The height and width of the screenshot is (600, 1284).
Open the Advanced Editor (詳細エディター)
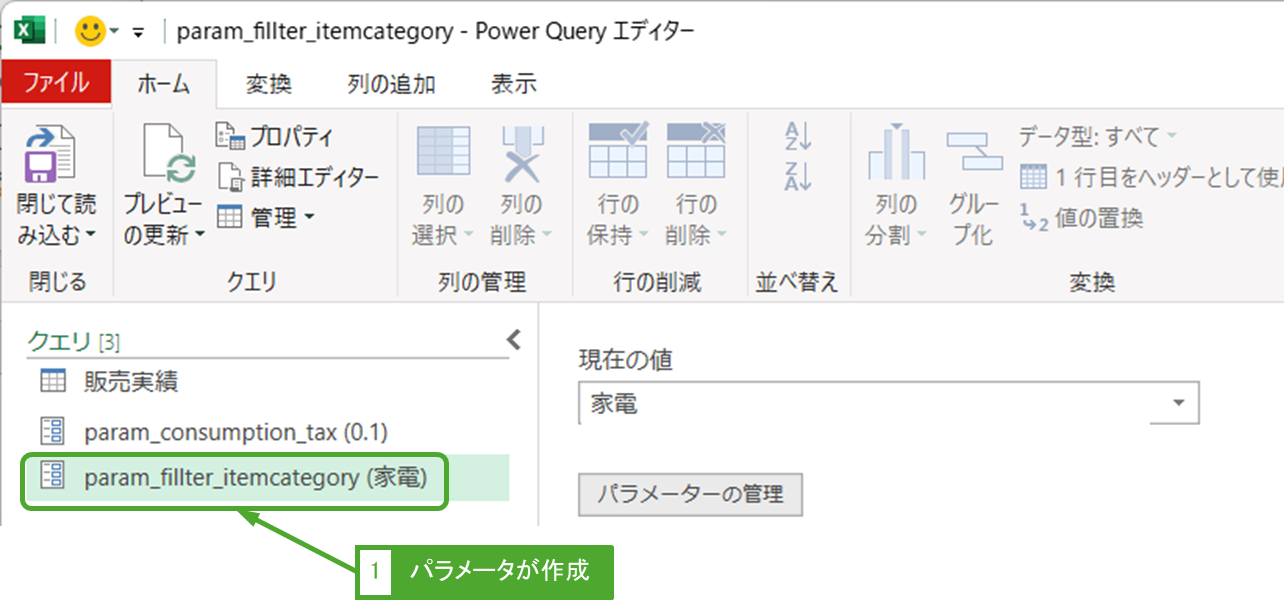299,177
